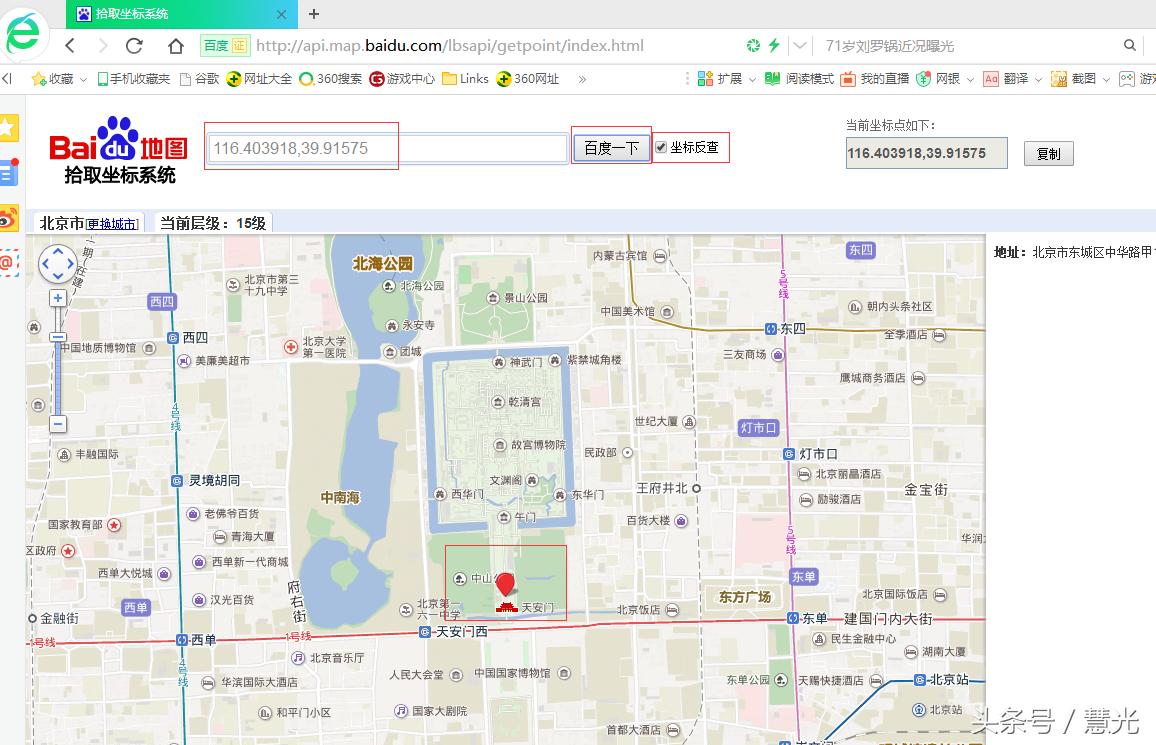The image size is (1156, 745).
Task: Click the map zoom in plus button
Action: click(x=58, y=298)
